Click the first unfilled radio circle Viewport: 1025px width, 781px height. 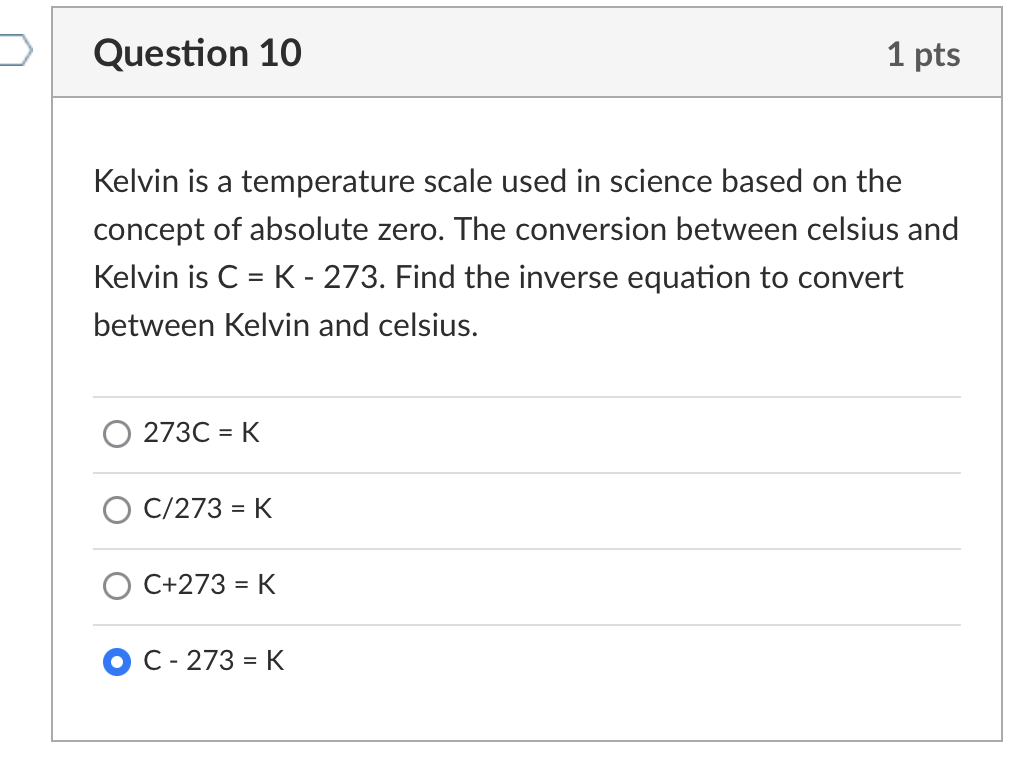[x=117, y=434]
